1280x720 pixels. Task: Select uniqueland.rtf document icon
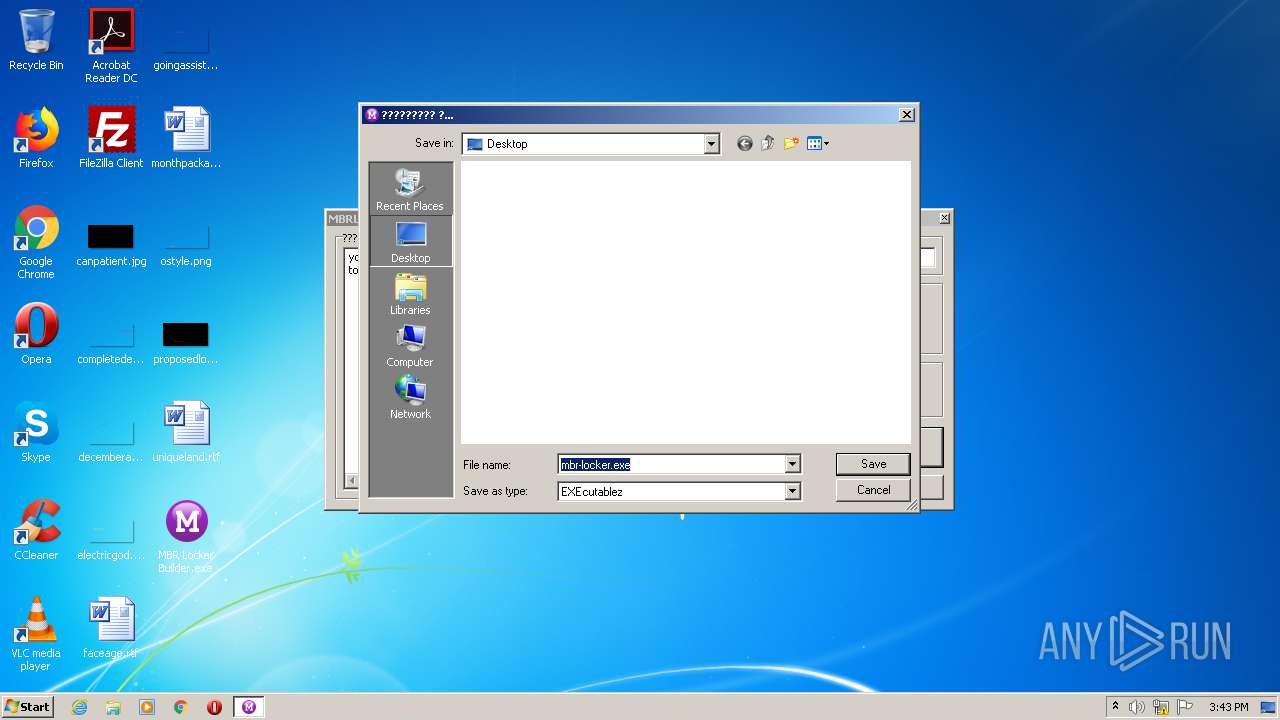point(186,432)
